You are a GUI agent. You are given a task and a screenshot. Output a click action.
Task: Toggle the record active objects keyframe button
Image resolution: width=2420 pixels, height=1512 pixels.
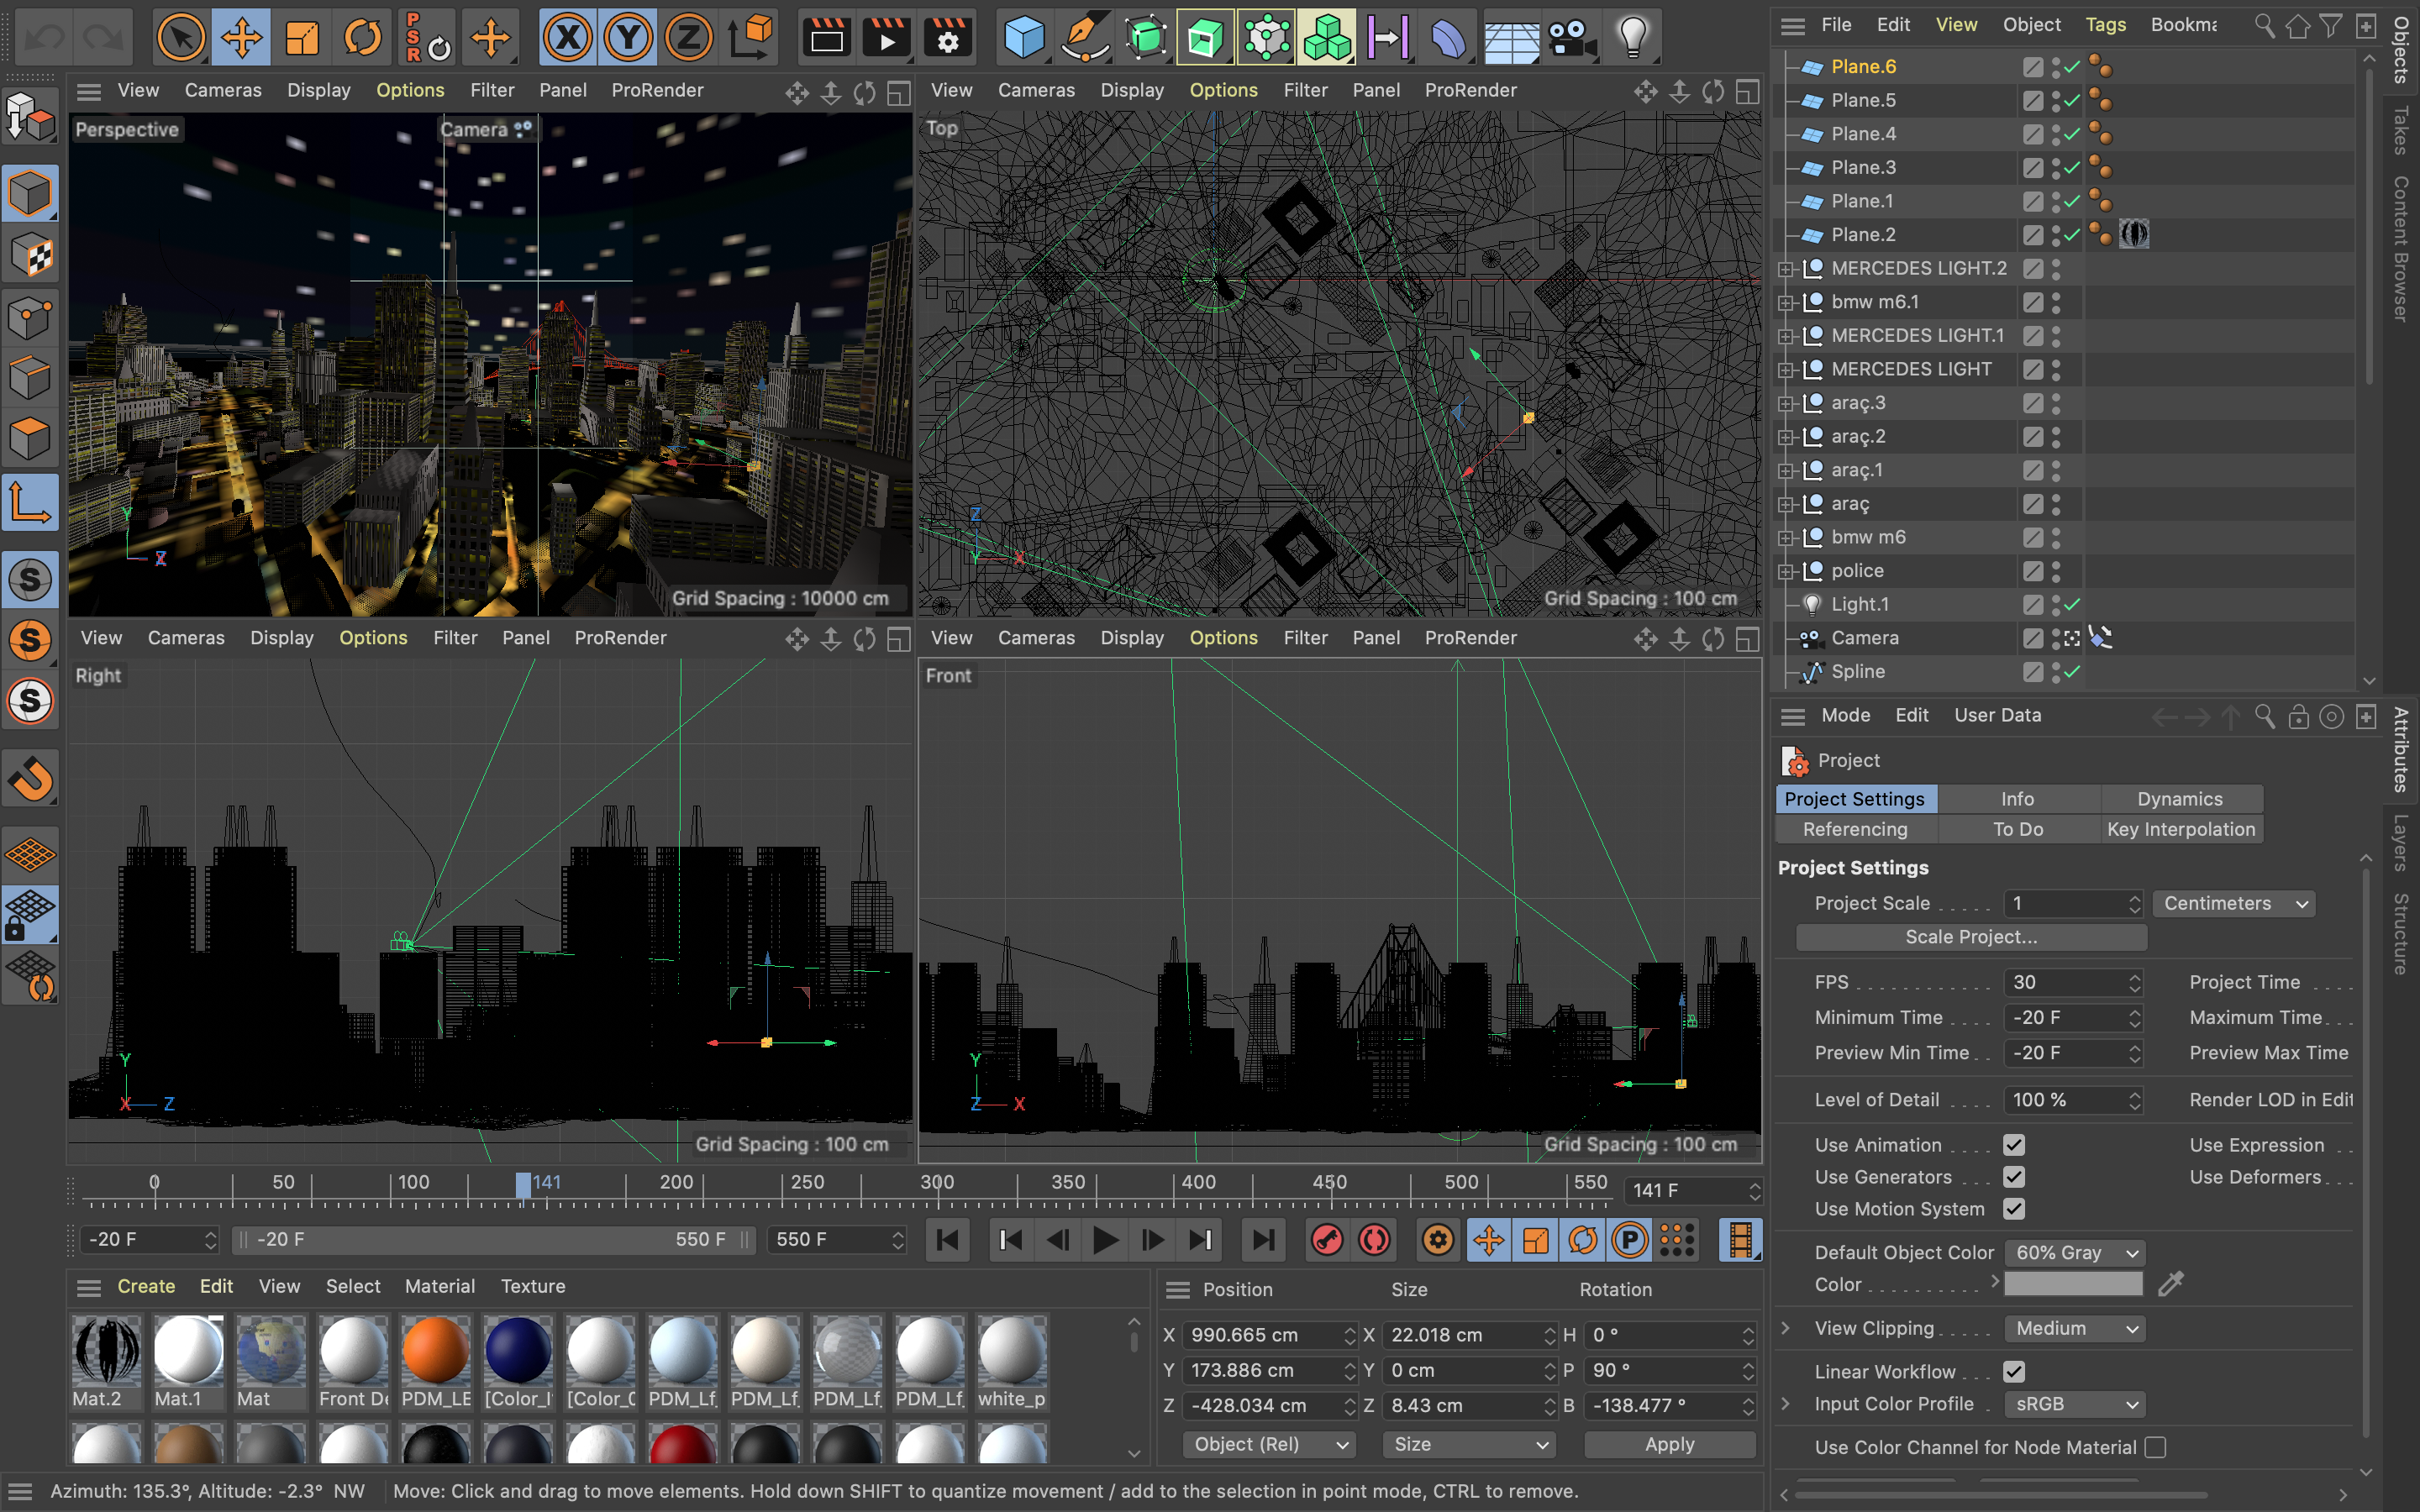click(x=1327, y=1240)
